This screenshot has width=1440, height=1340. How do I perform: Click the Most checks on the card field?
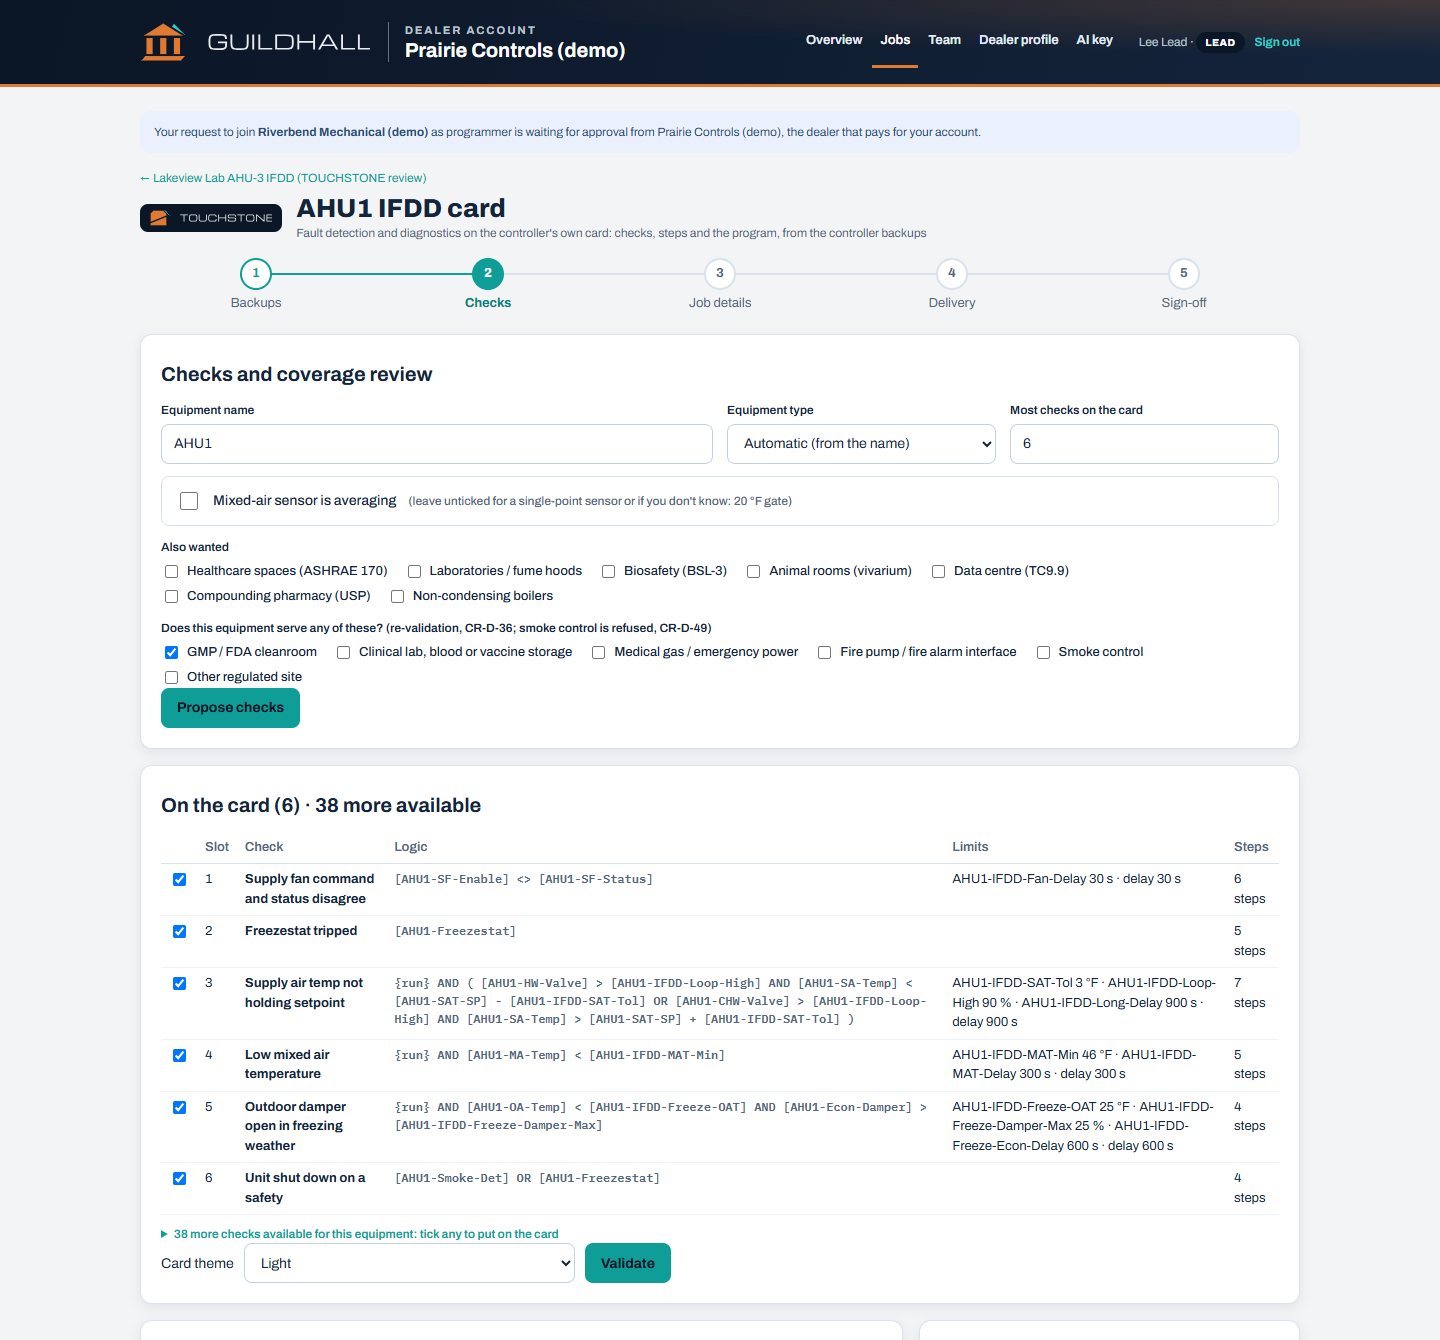(x=1144, y=444)
